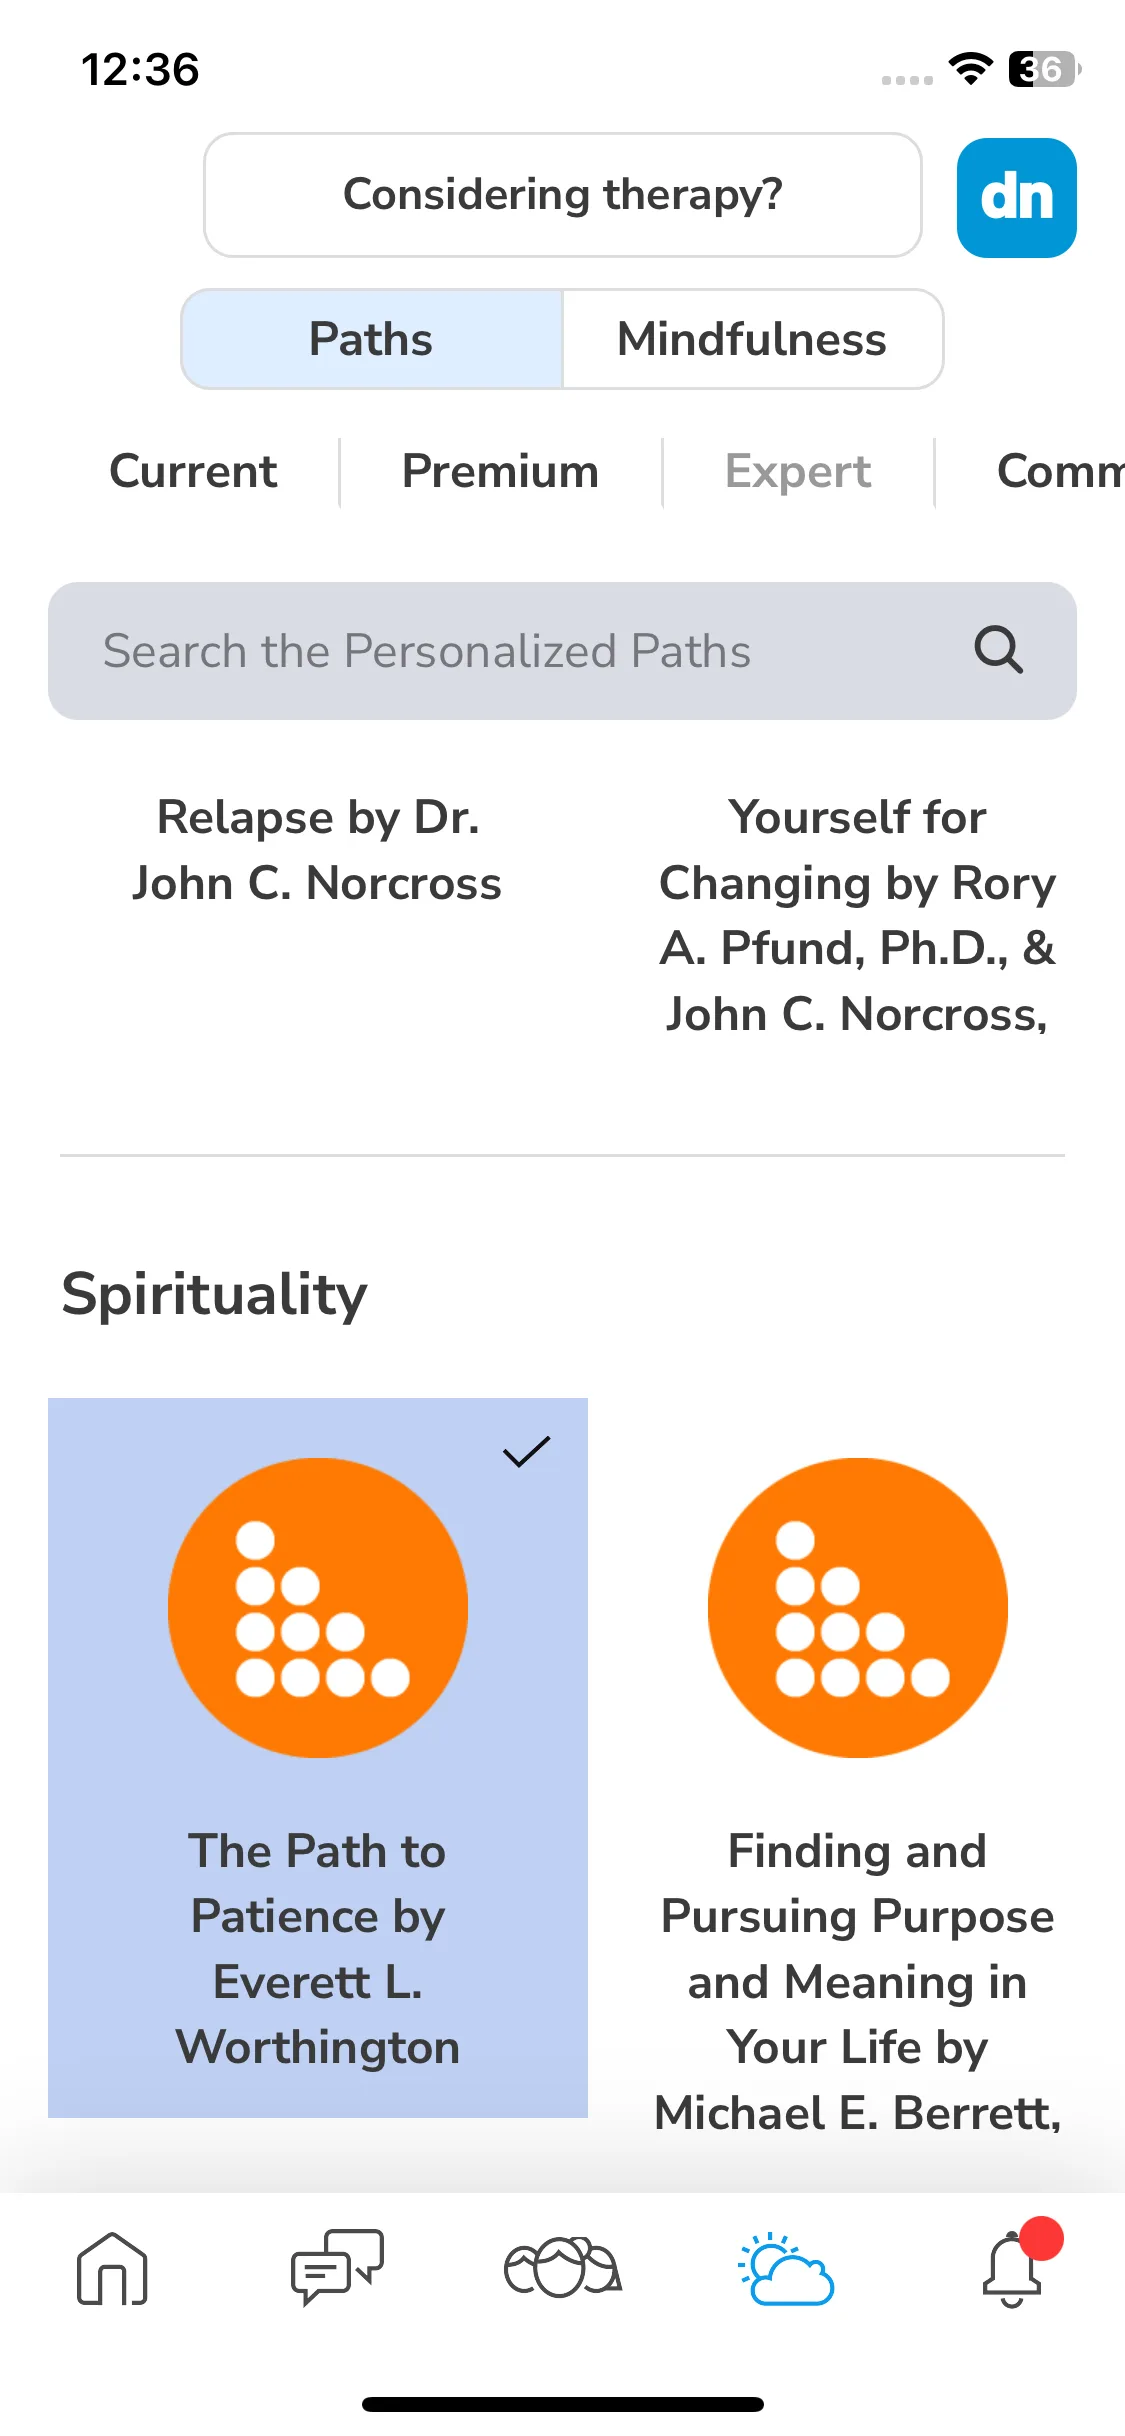Tap the Considering therapy? button
The width and height of the screenshot is (1125, 2436).
563,195
